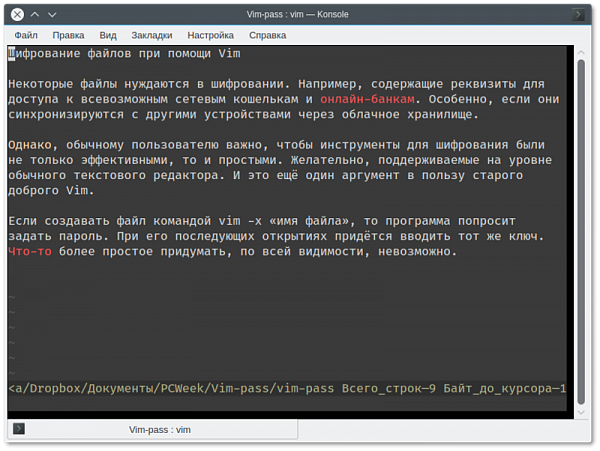Click the word Желательно in the text
The width and height of the screenshot is (600, 451).
[x=327, y=160]
